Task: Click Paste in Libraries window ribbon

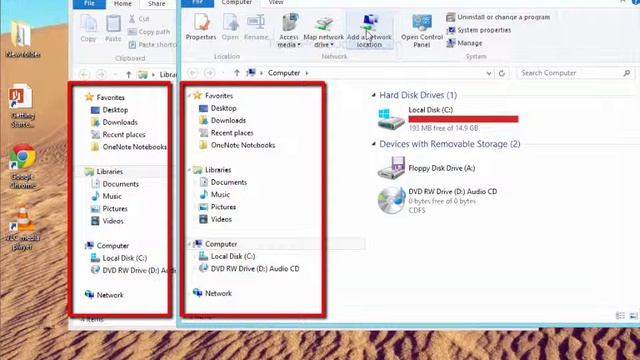Action: click(x=113, y=28)
